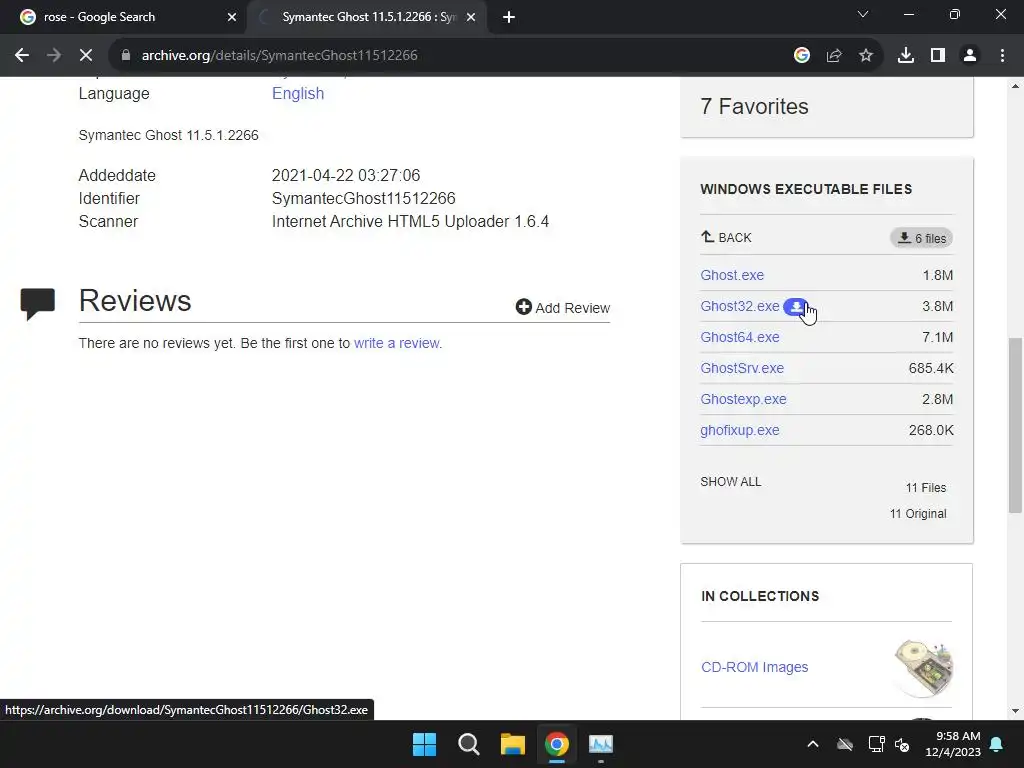Open Chrome downloads panel
Image resolution: width=1024 pixels, height=768 pixels.
click(906, 56)
